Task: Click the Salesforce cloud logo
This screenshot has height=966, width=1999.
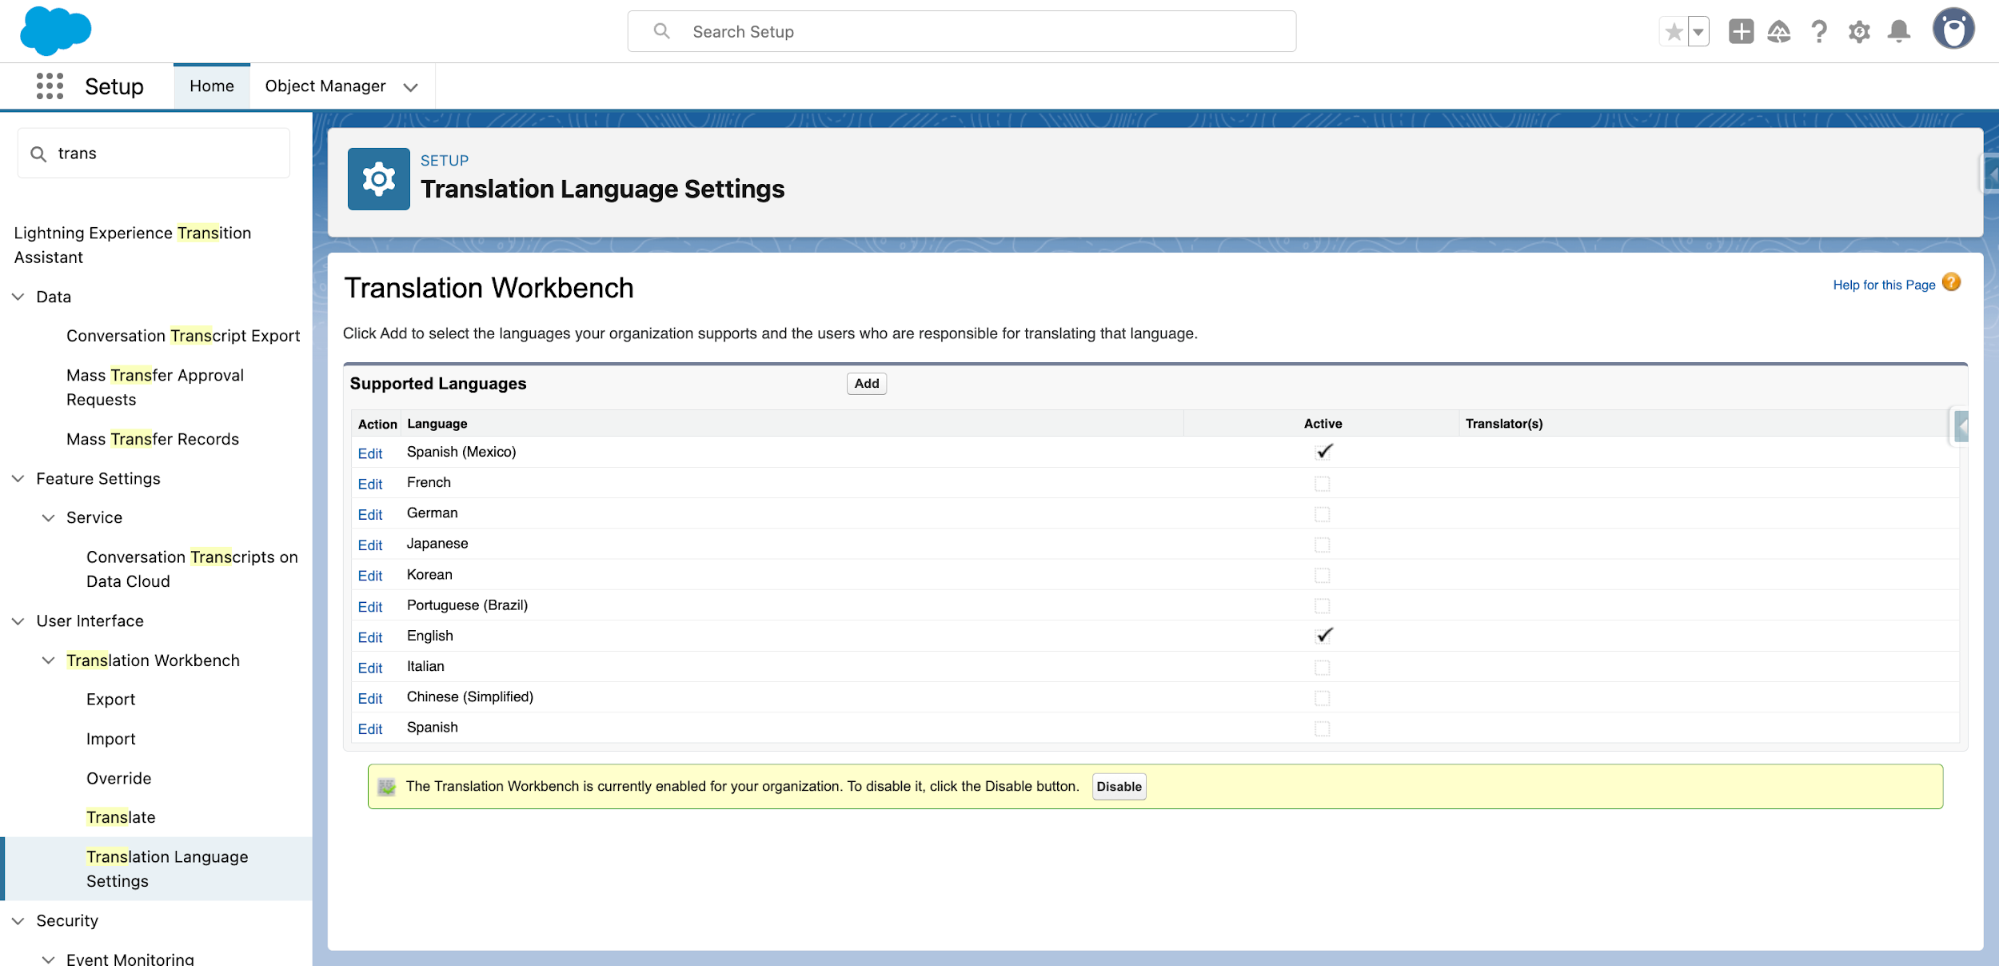Action: click(x=56, y=30)
